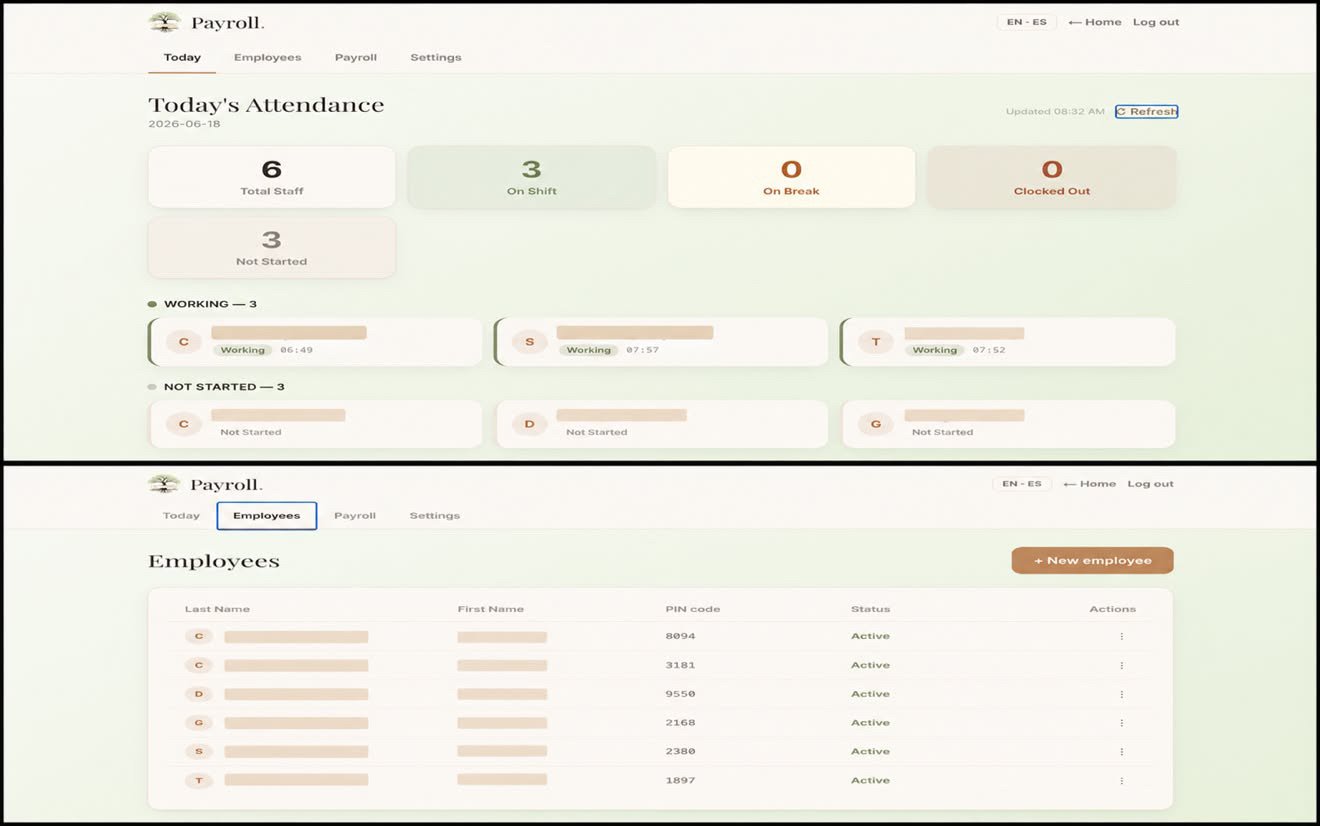Click the tree logo on Today's Attendance page
The image size is (1320, 826).
coord(164,22)
